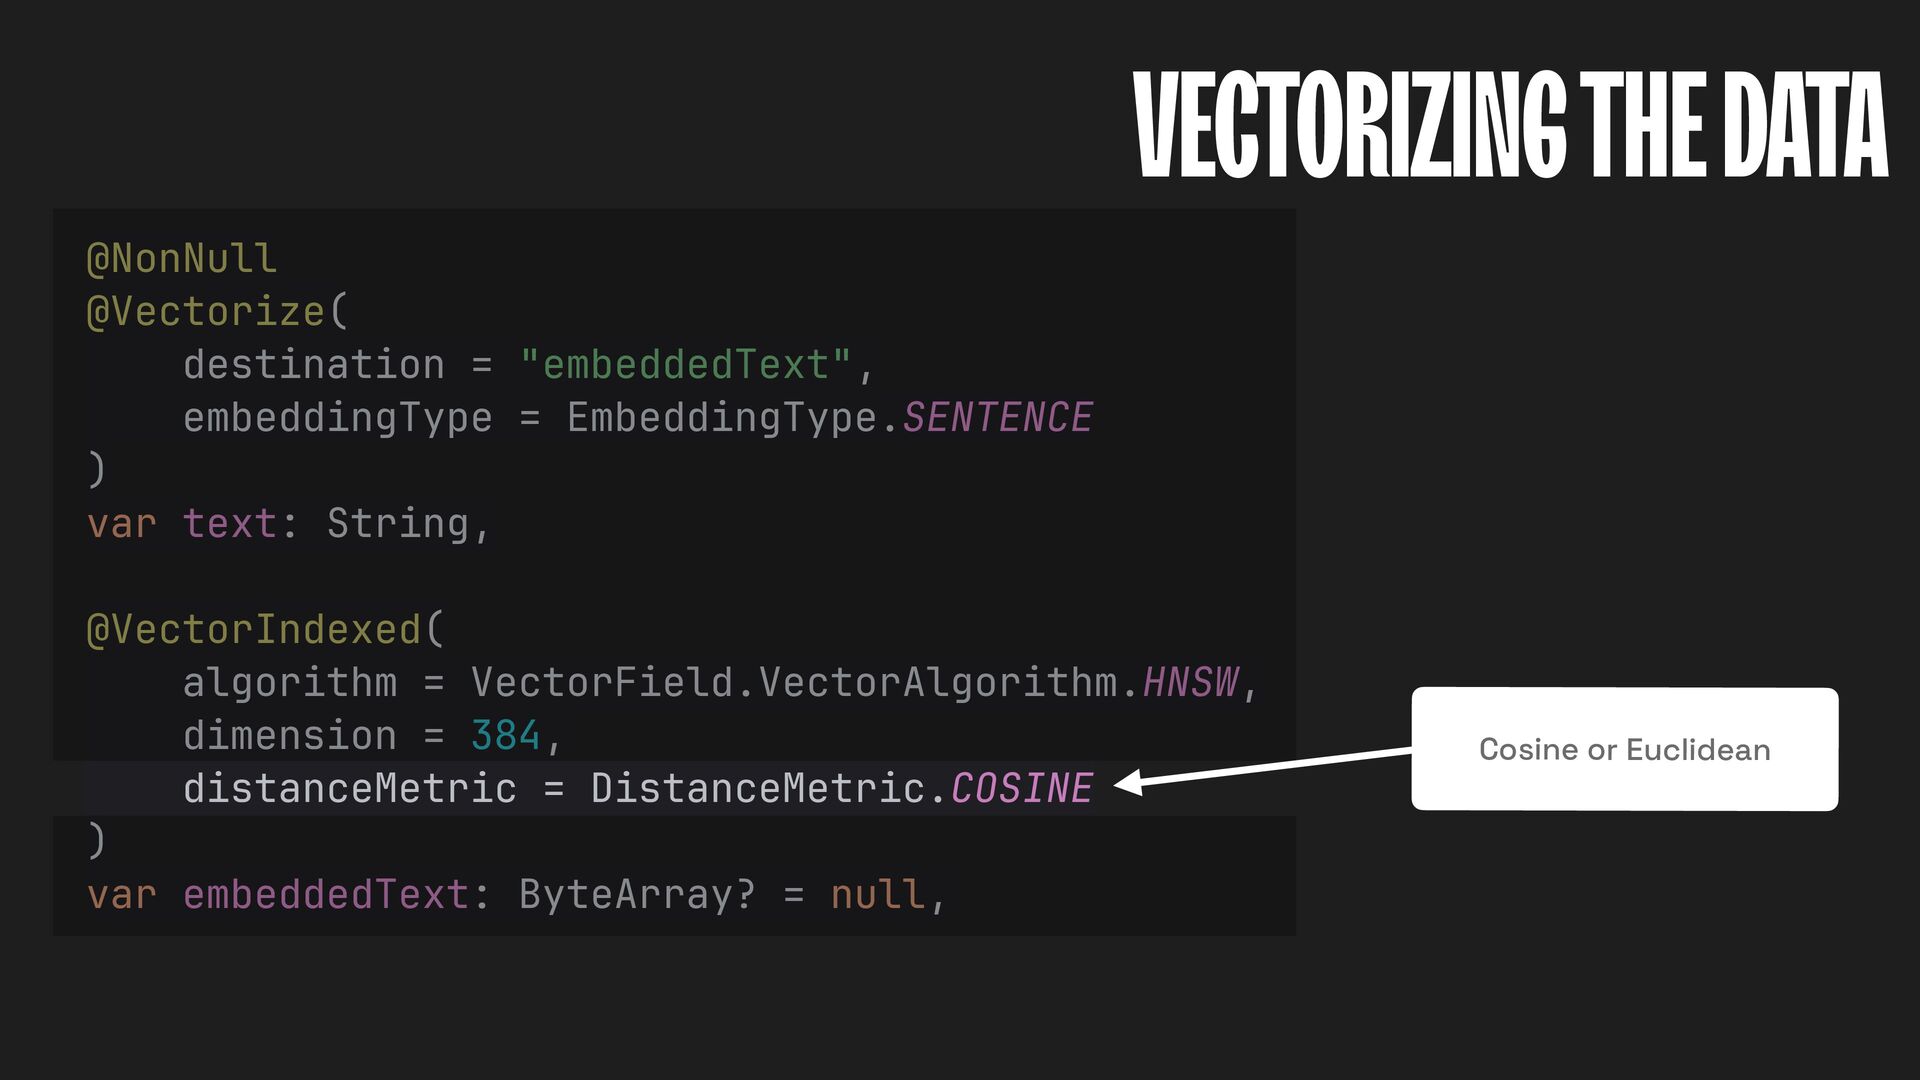Click the COSINE distance metric constant
This screenshot has height=1080, width=1920.
(x=1021, y=789)
